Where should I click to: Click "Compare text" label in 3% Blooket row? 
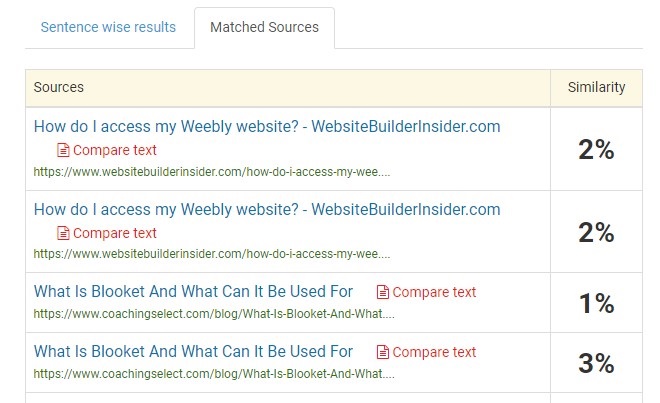pyautogui.click(x=434, y=352)
